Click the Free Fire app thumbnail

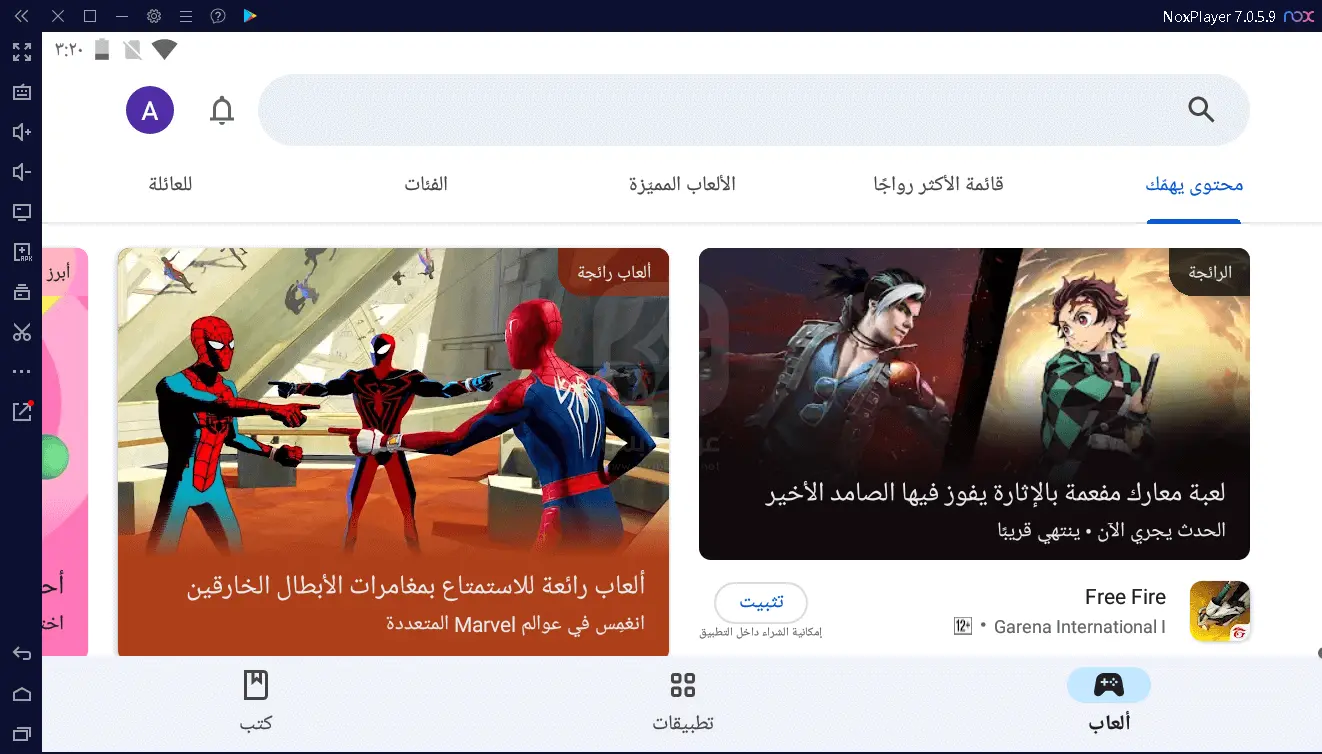pos(1218,611)
